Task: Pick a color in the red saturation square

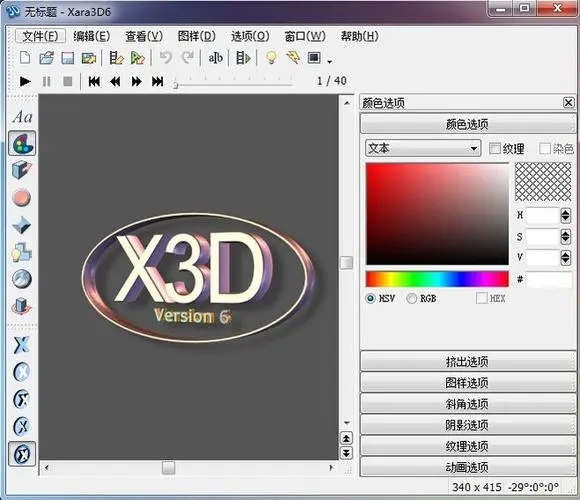Action: (437, 214)
